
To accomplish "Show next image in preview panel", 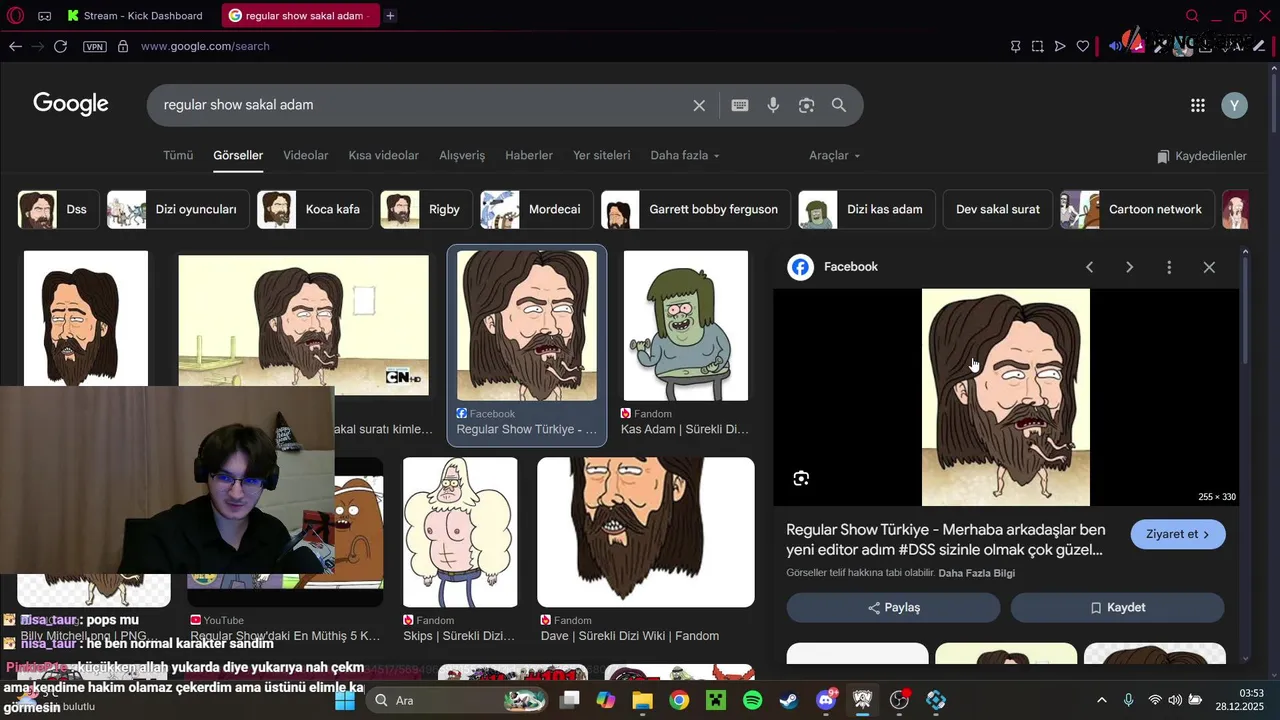I will point(1130,267).
